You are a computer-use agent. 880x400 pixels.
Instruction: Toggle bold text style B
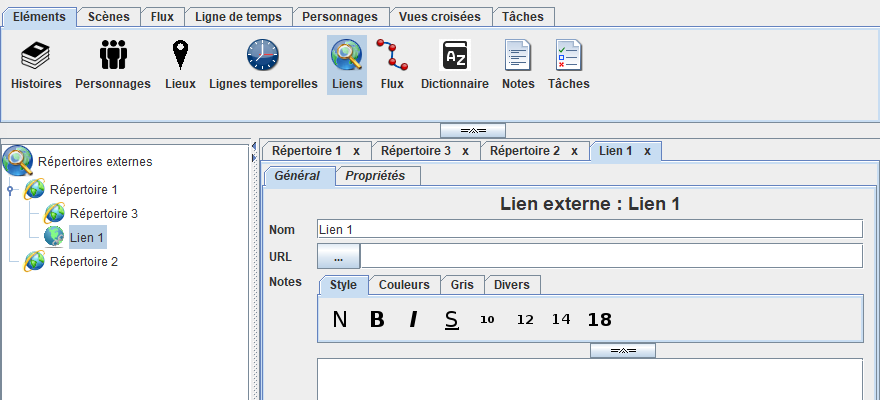pos(377,320)
